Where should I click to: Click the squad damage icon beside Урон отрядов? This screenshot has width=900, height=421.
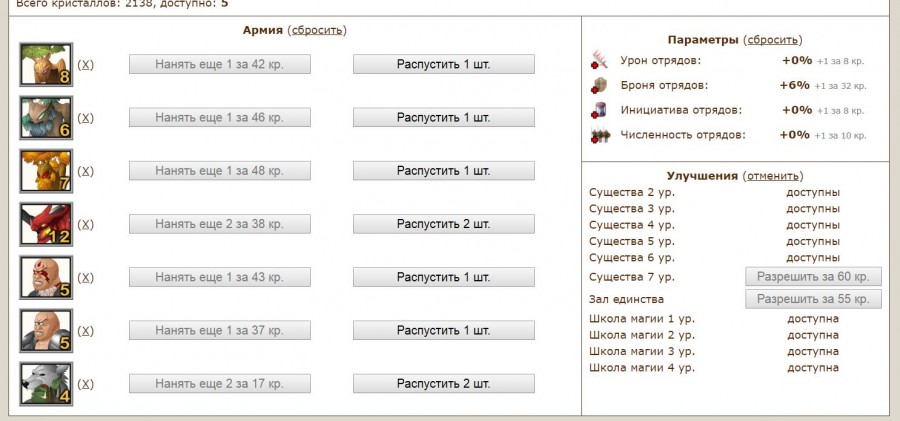click(x=600, y=60)
